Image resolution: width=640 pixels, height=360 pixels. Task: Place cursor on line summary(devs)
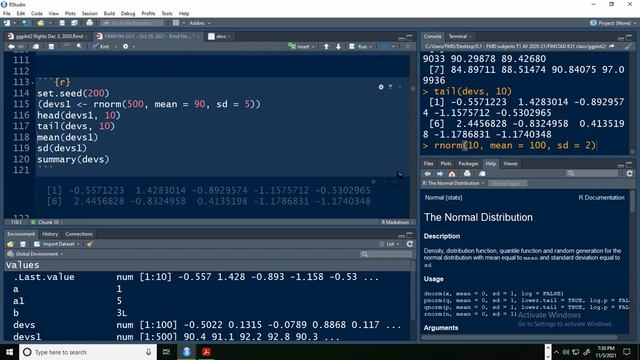(73, 159)
